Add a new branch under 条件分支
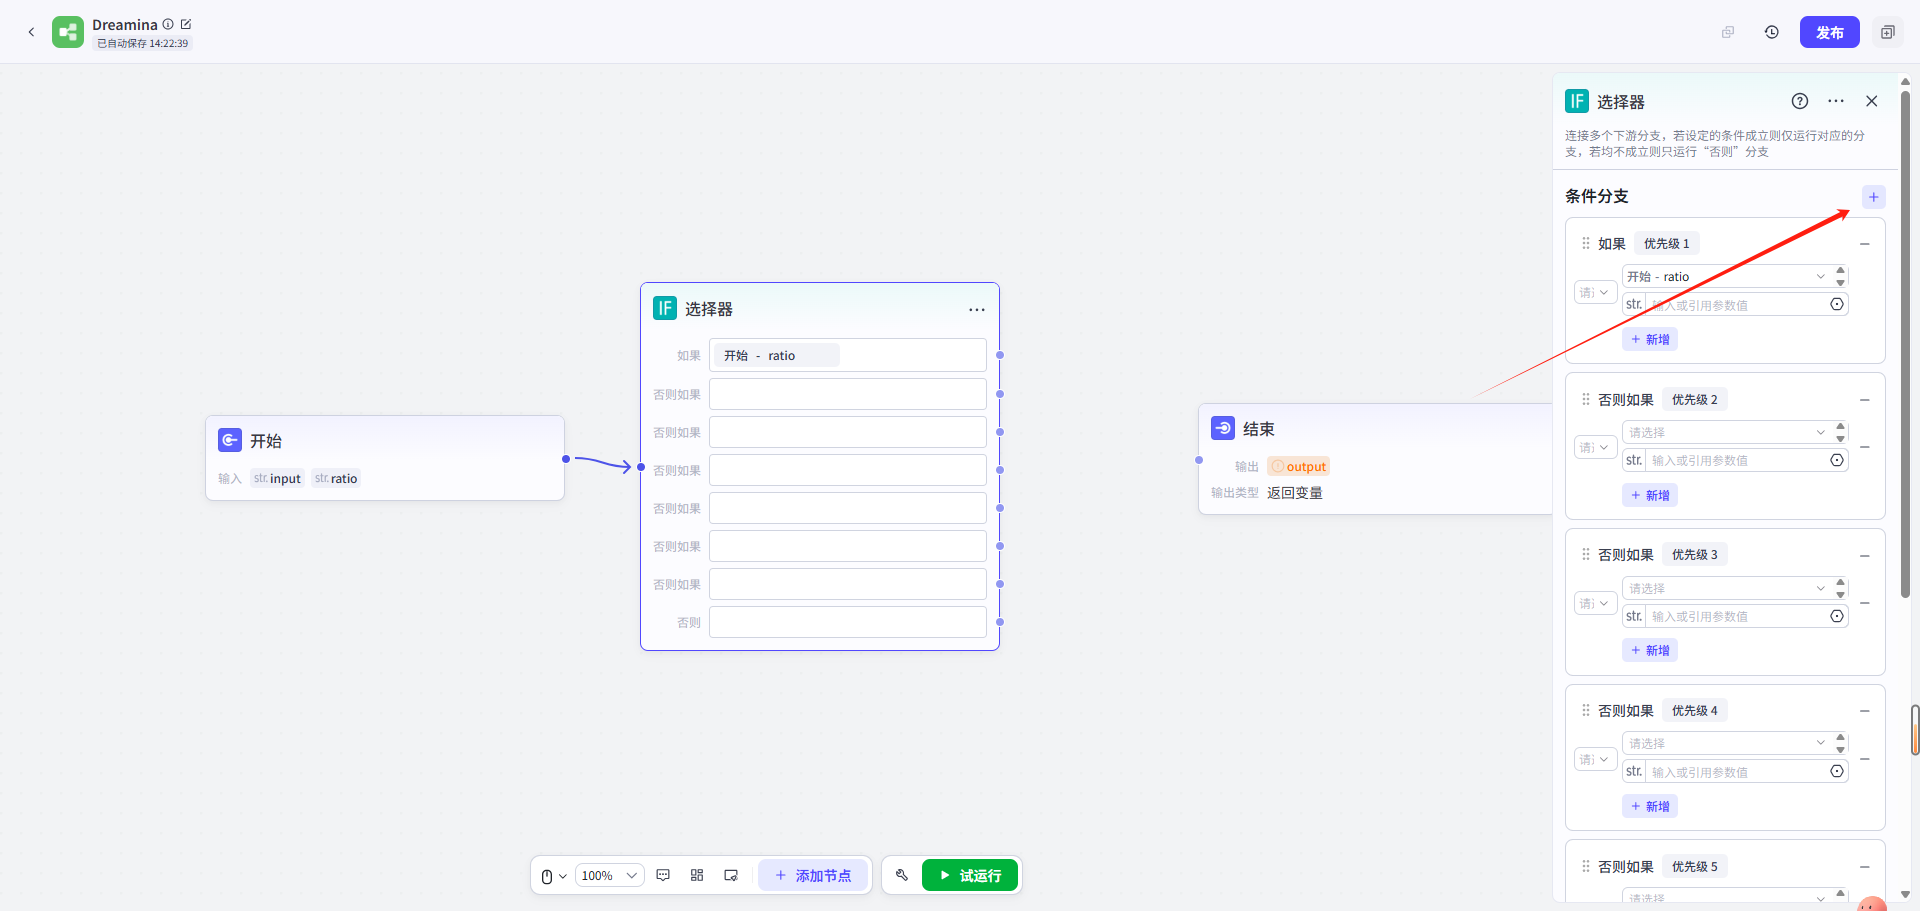The height and width of the screenshot is (911, 1920). point(1874,197)
